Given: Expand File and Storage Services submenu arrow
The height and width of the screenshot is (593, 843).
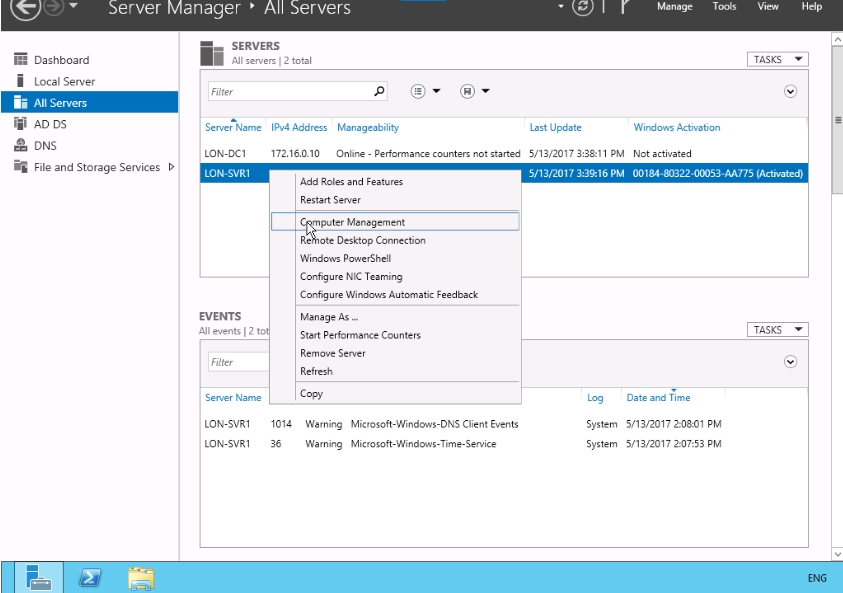Looking at the screenshot, I should [x=172, y=167].
